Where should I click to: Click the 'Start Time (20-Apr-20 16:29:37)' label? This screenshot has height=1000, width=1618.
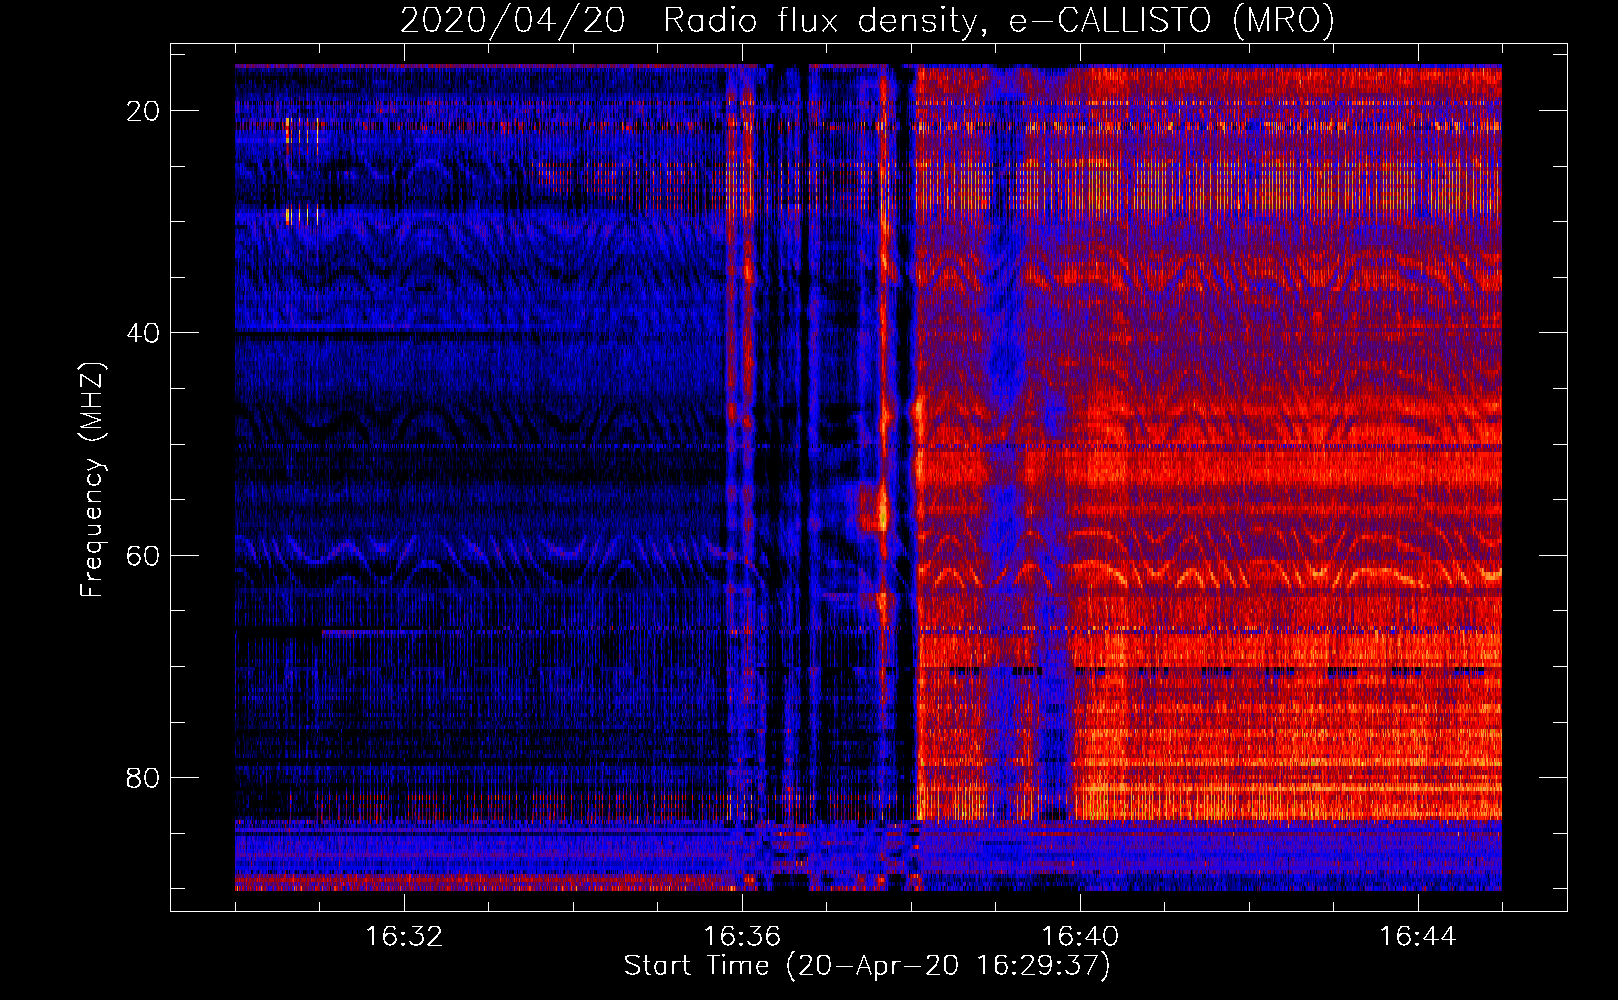click(867, 966)
